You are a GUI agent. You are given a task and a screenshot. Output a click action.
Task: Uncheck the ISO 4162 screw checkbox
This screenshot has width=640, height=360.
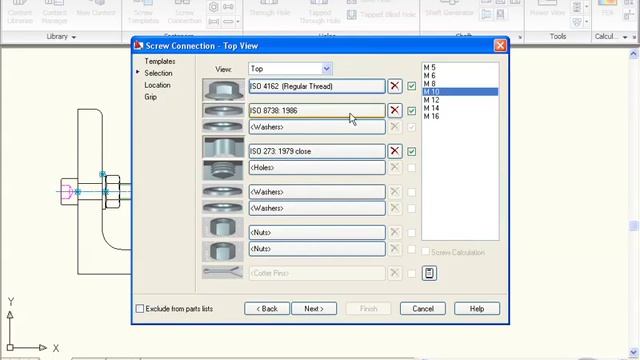tap(411, 86)
